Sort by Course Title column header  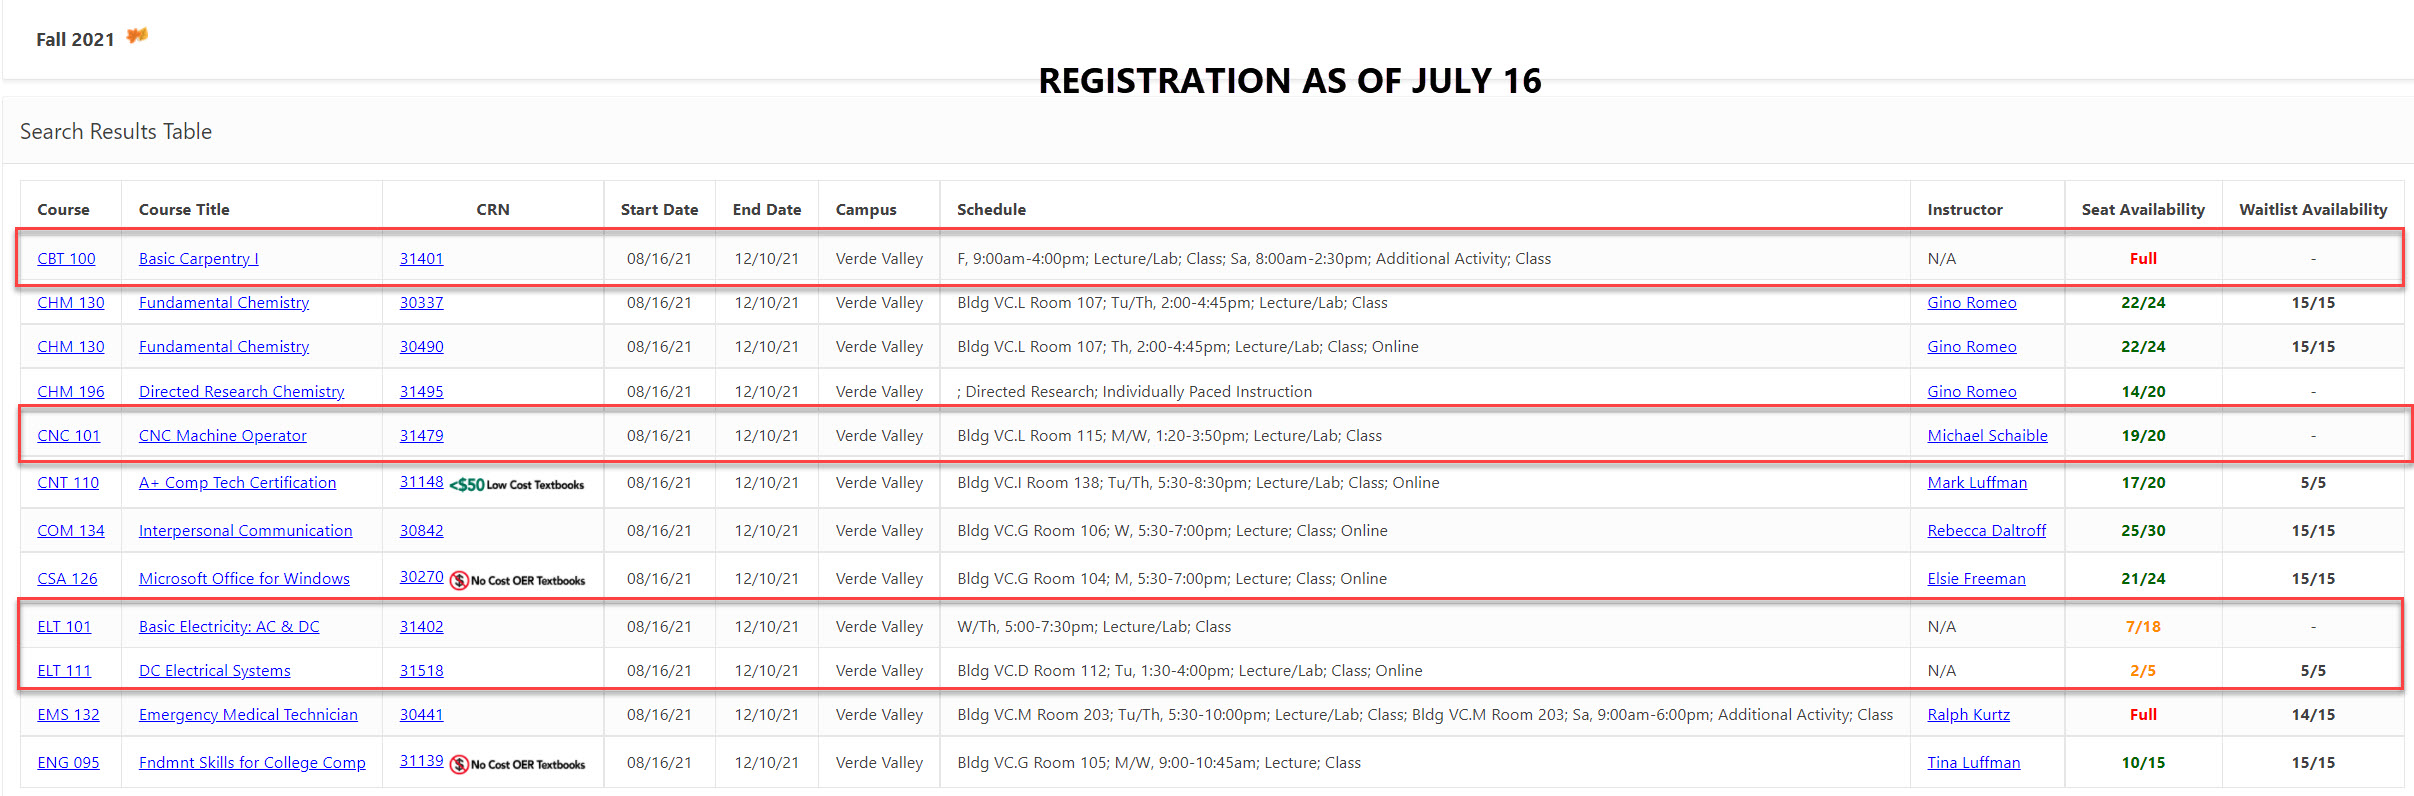coord(184,209)
